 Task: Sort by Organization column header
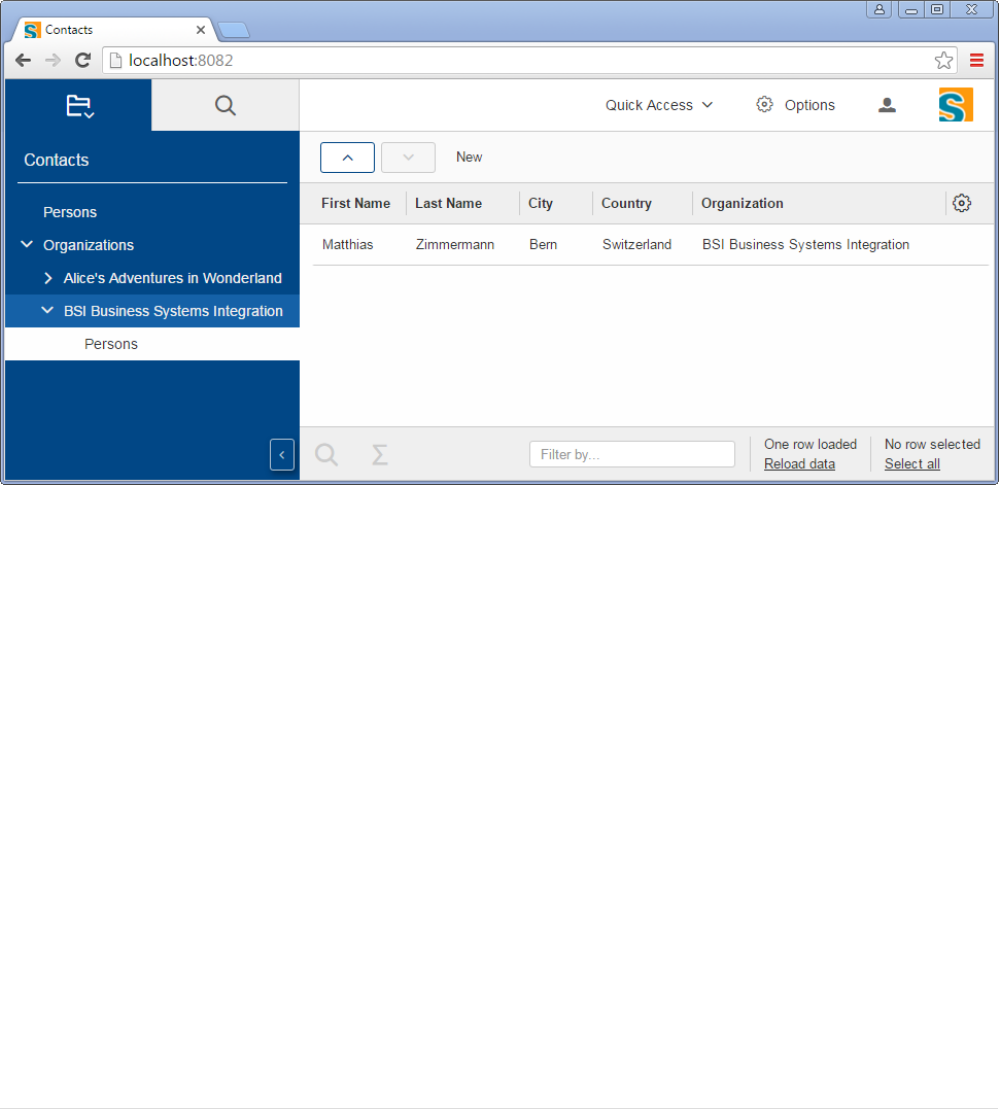click(742, 203)
